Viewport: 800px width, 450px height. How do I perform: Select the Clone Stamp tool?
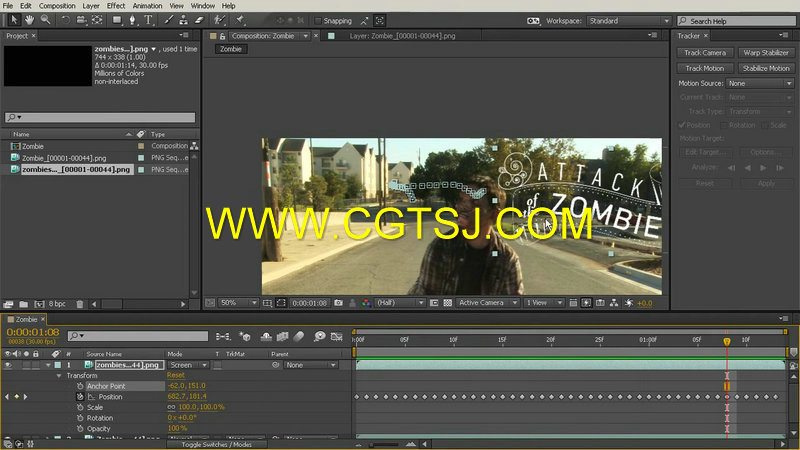[x=184, y=20]
